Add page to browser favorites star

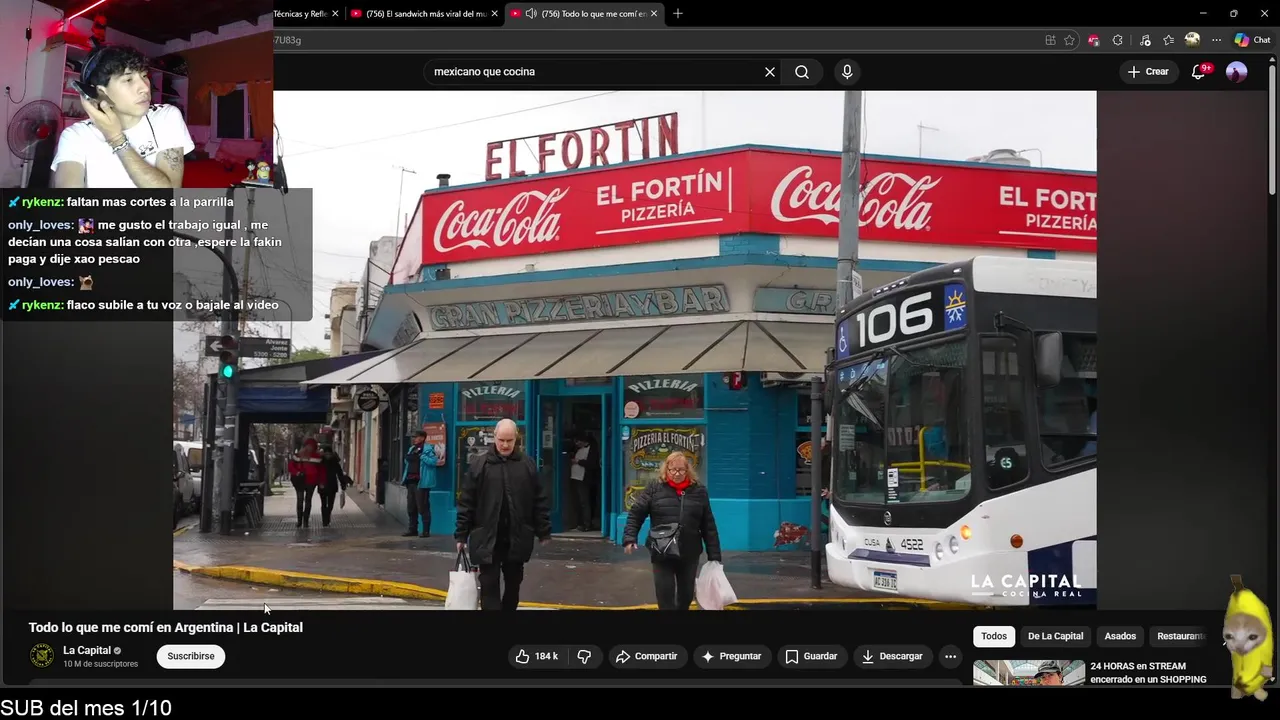(1070, 40)
